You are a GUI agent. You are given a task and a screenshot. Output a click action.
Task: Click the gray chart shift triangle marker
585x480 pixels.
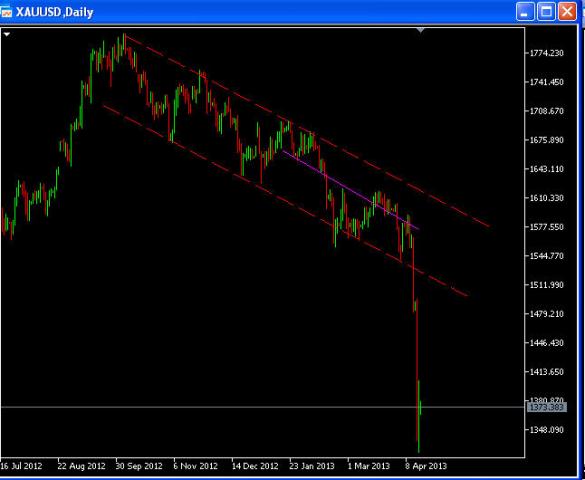click(x=420, y=30)
